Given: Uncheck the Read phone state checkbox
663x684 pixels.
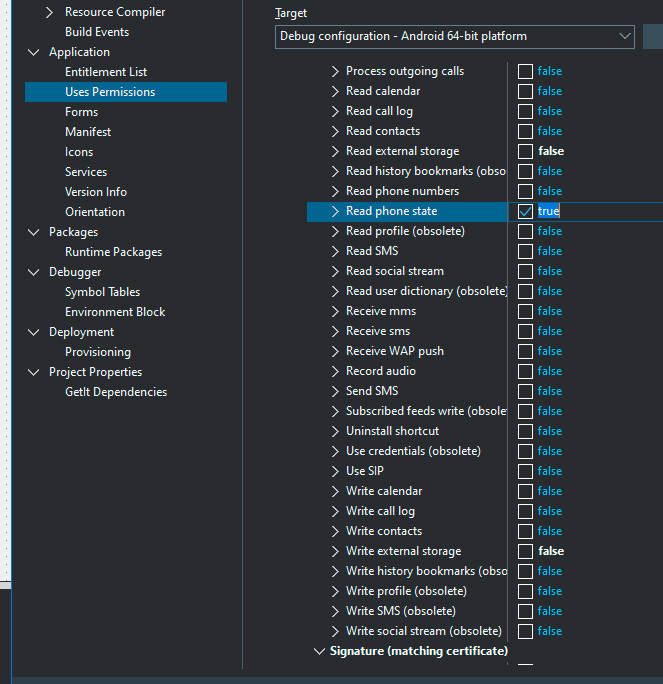Looking at the screenshot, I should coord(525,212).
